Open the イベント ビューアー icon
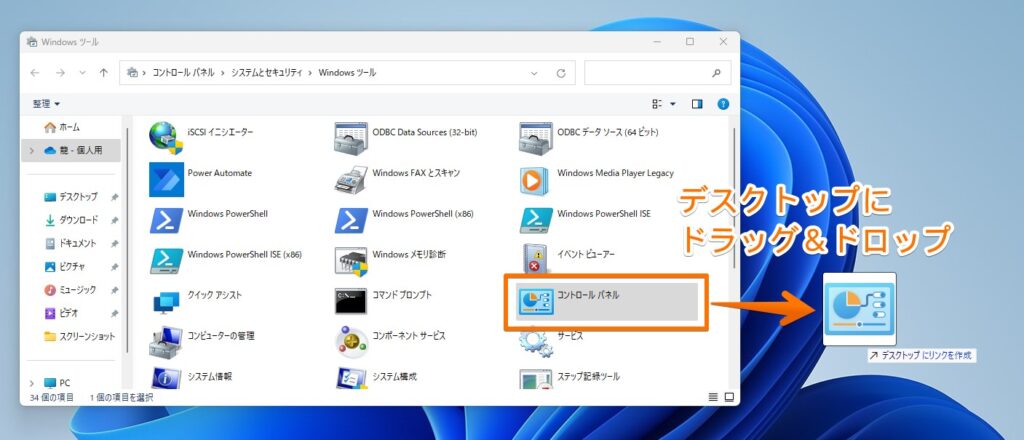 tap(536, 259)
